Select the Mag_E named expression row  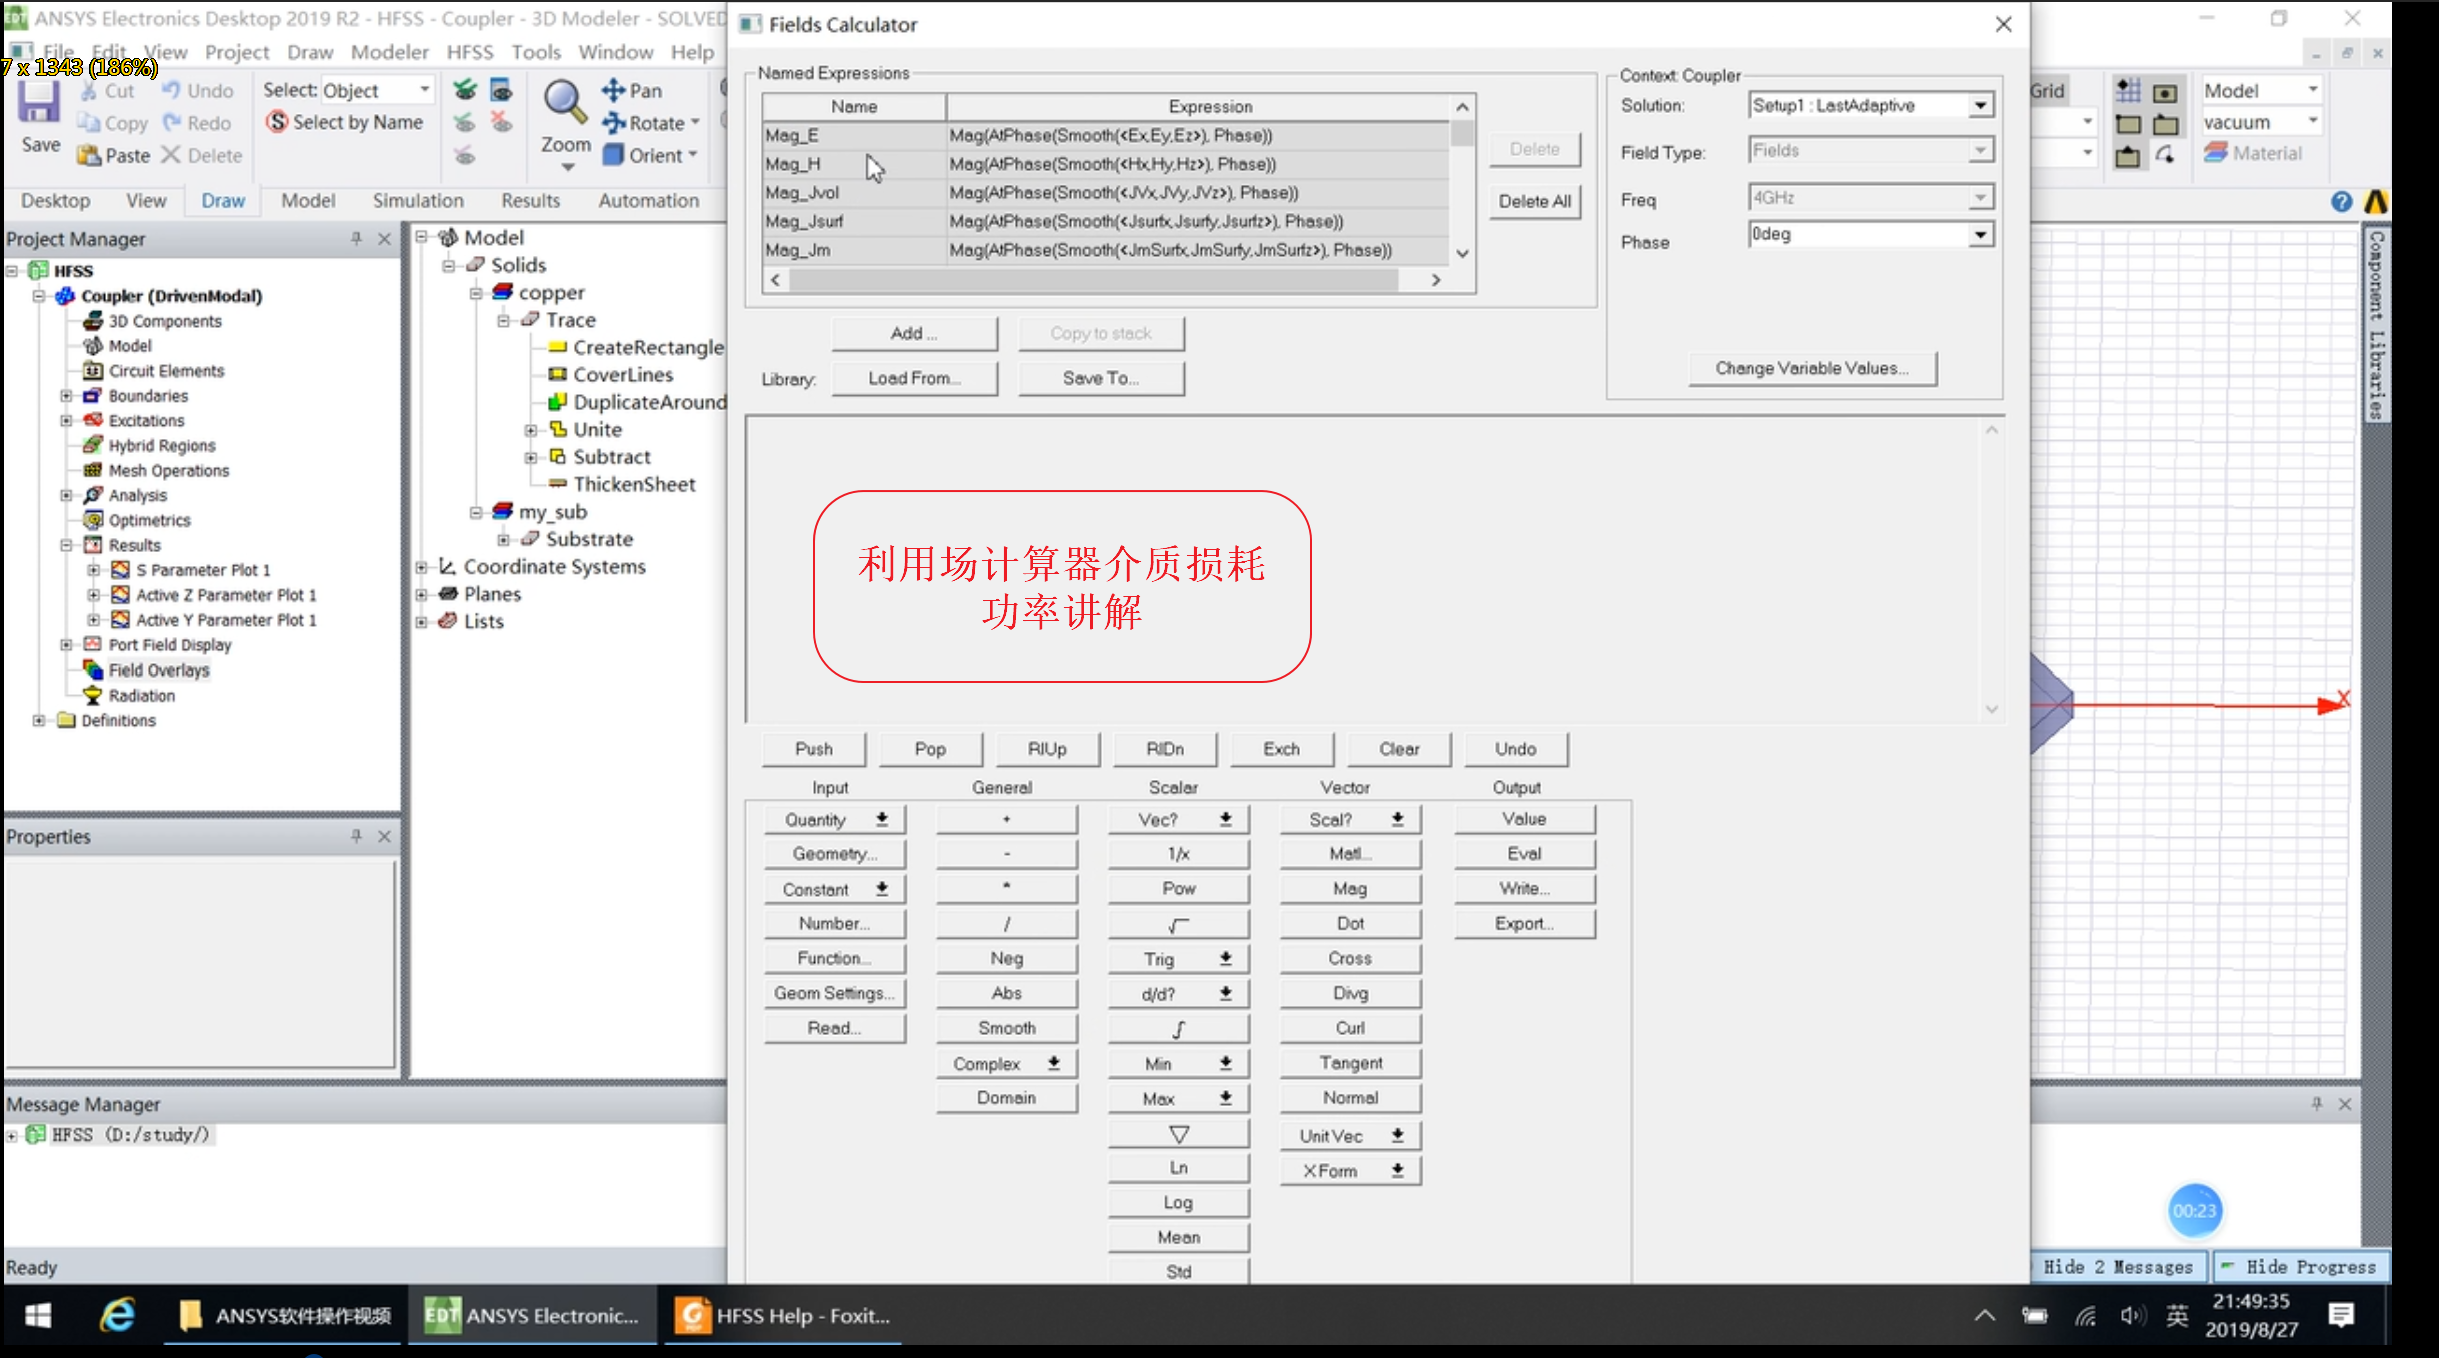(x=1105, y=135)
